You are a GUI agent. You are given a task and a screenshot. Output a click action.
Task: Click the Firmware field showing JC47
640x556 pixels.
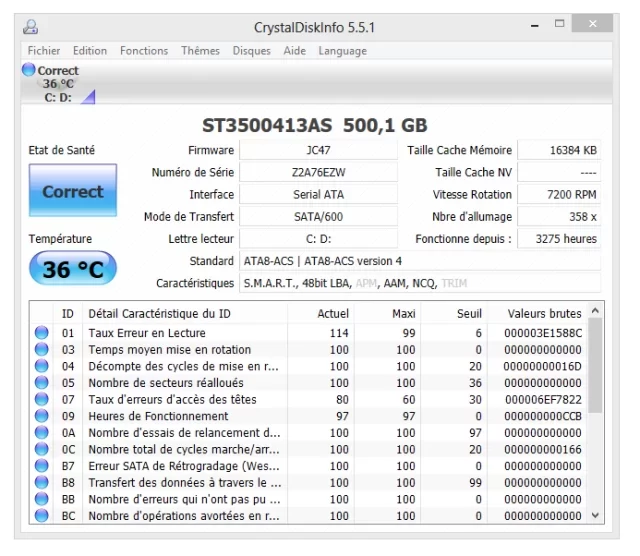(319, 150)
